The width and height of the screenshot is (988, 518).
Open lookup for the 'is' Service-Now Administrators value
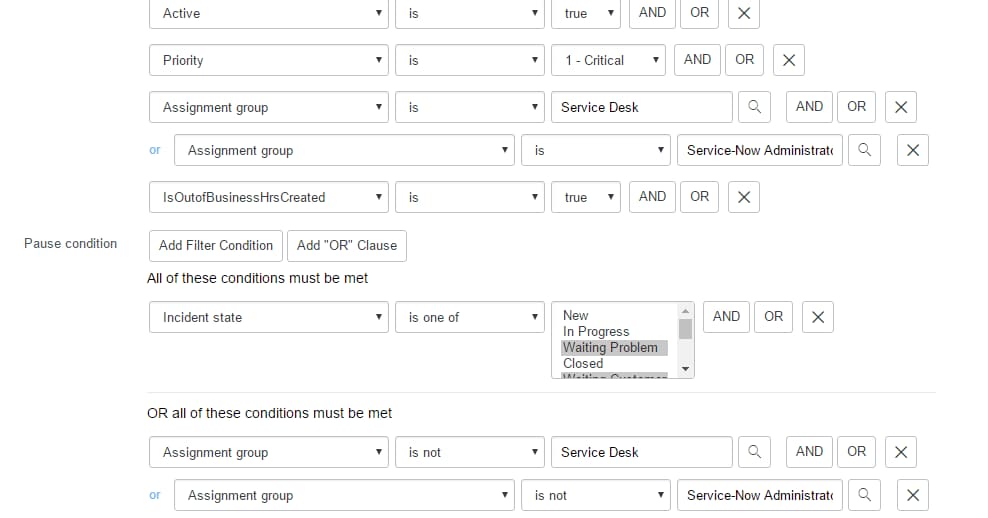[x=864, y=150]
